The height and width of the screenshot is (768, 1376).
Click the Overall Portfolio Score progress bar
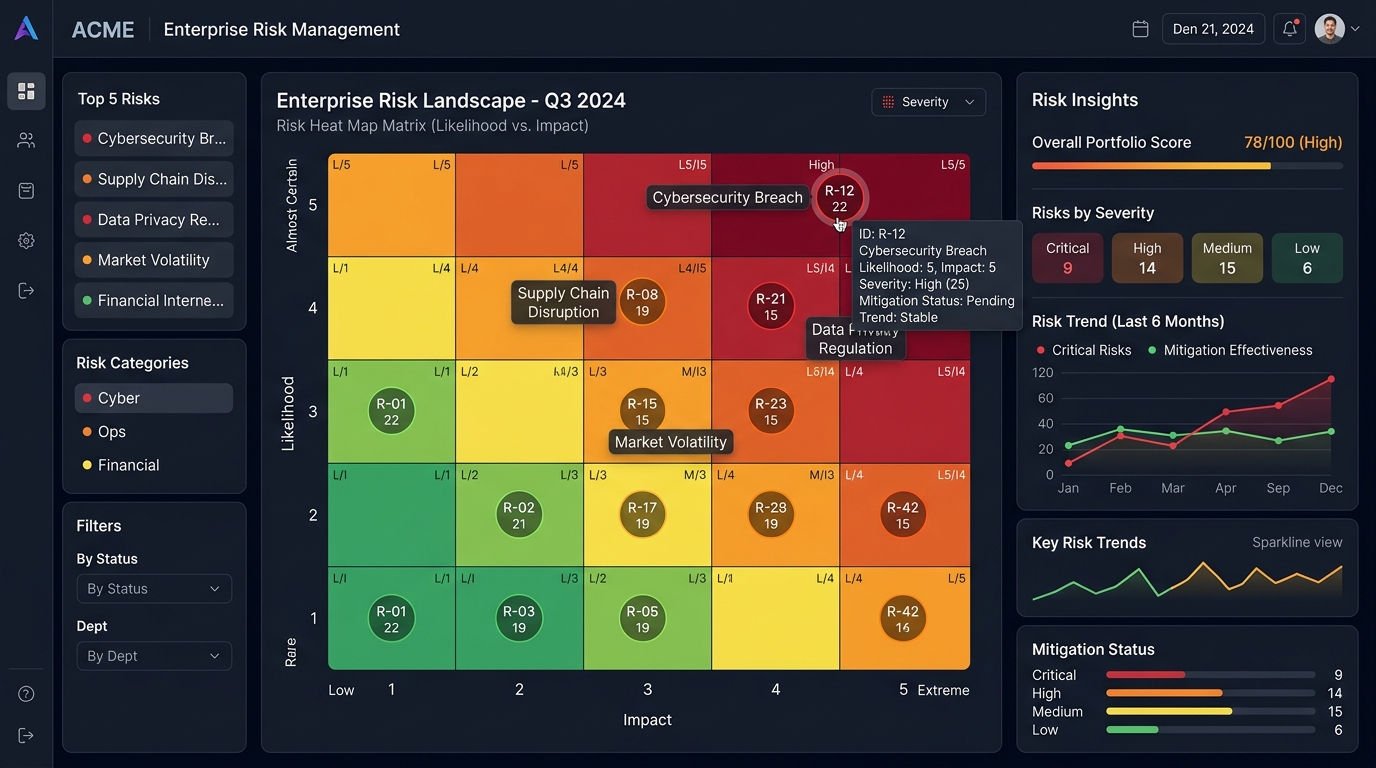click(1187, 166)
